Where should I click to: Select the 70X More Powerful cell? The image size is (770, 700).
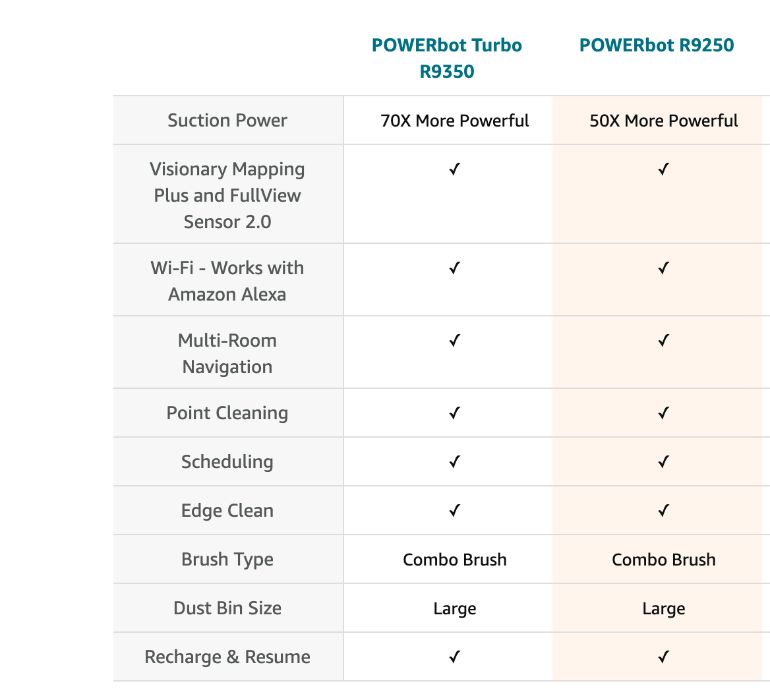click(x=455, y=121)
